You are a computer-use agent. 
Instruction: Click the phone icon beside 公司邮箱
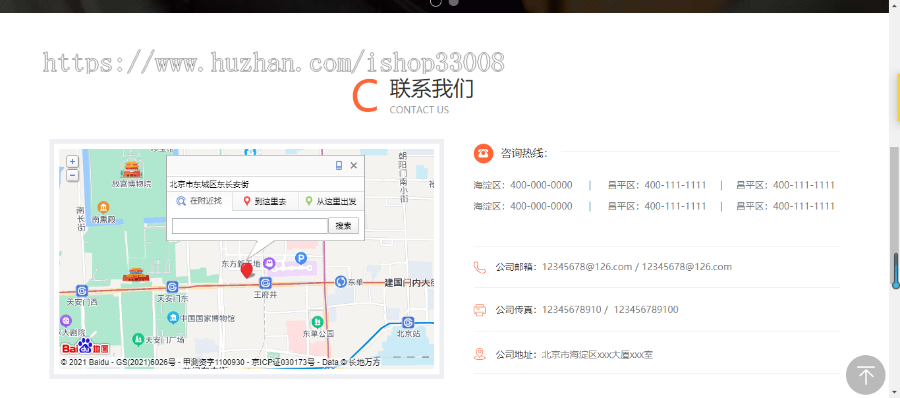tap(479, 267)
